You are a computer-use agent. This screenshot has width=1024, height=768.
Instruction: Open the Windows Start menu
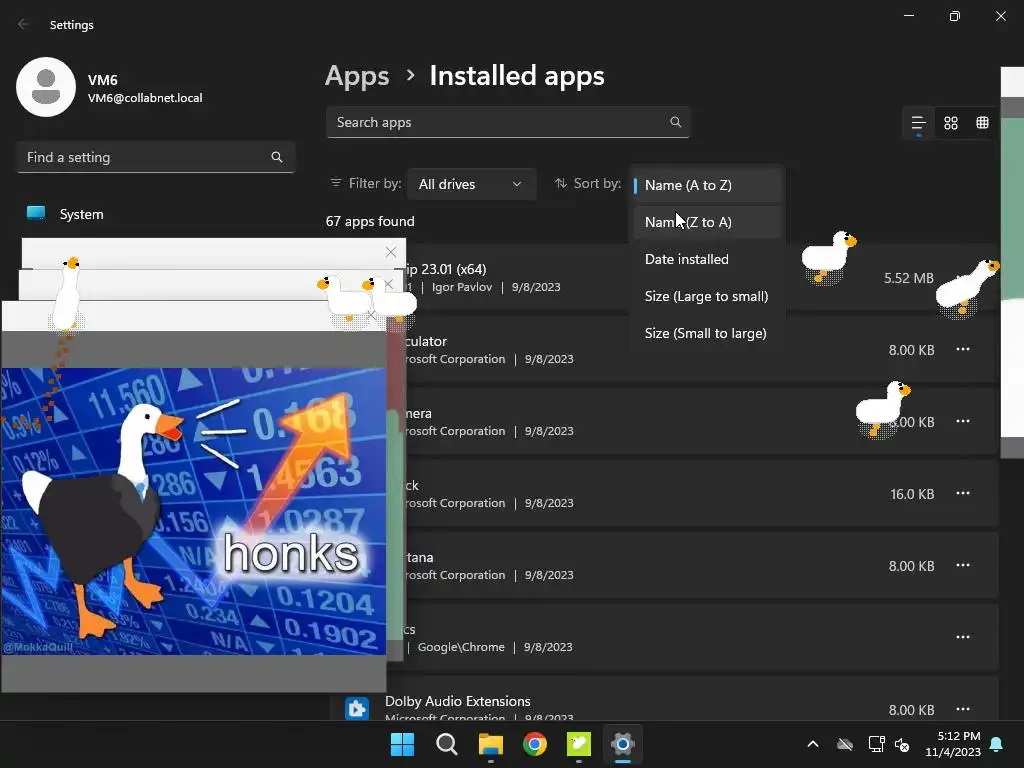(402, 744)
